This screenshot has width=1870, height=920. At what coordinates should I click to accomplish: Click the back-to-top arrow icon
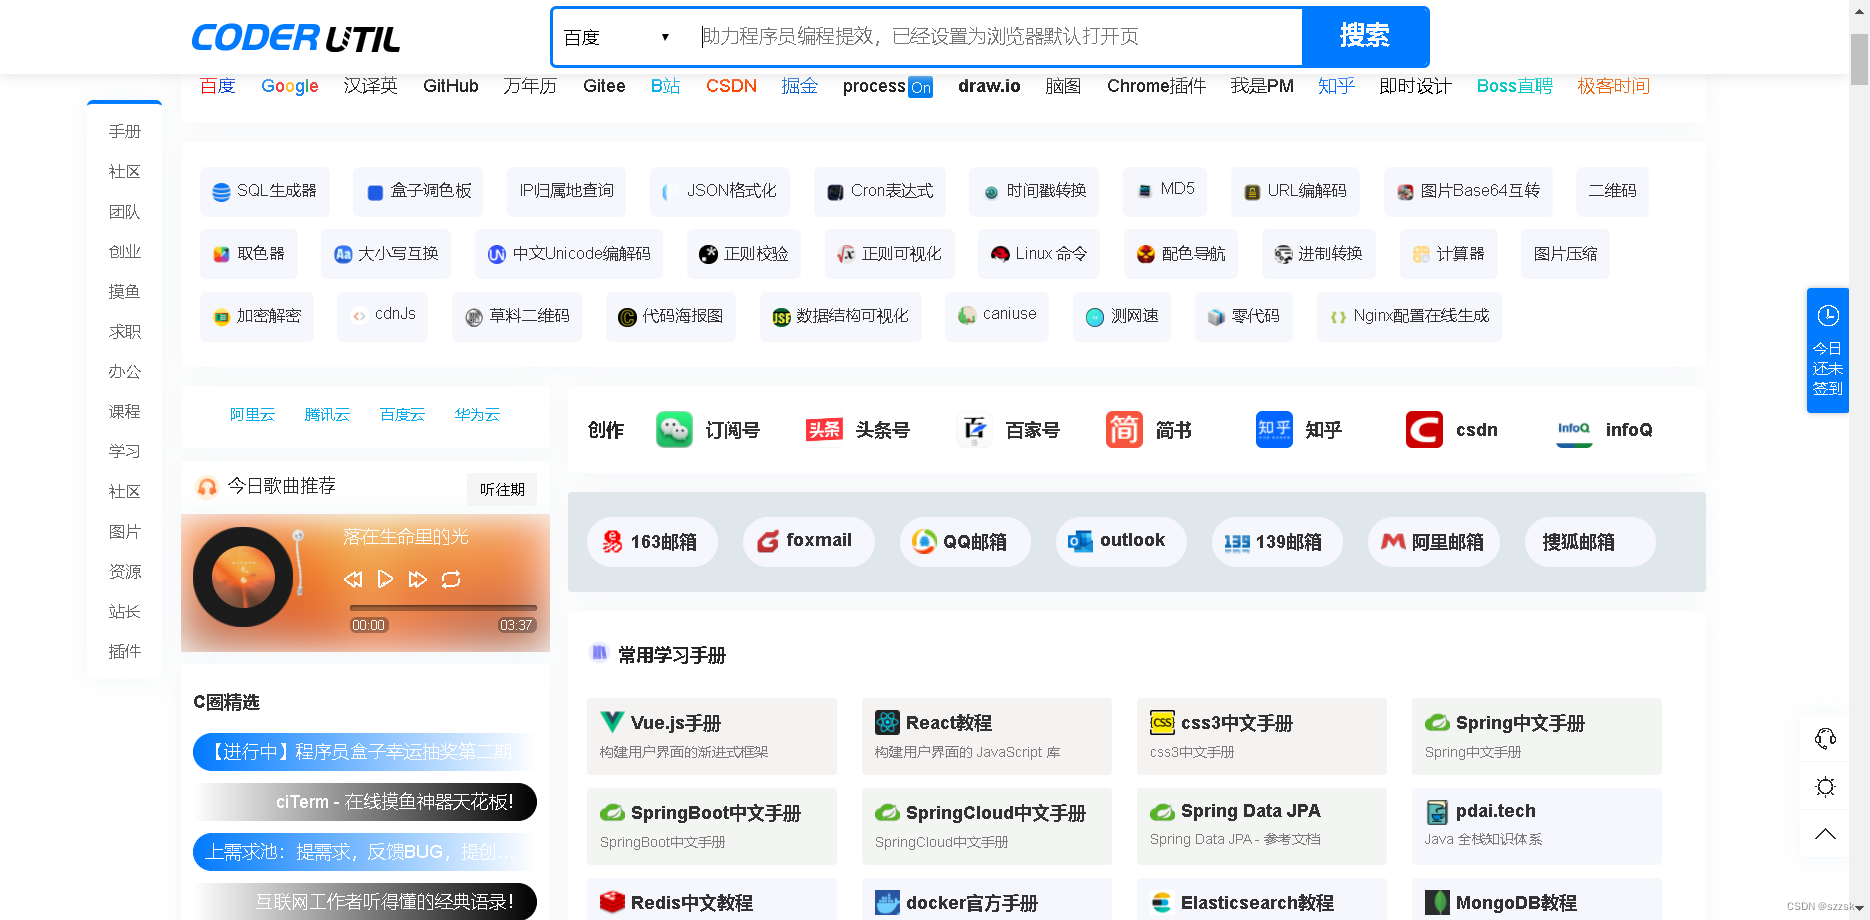point(1825,834)
